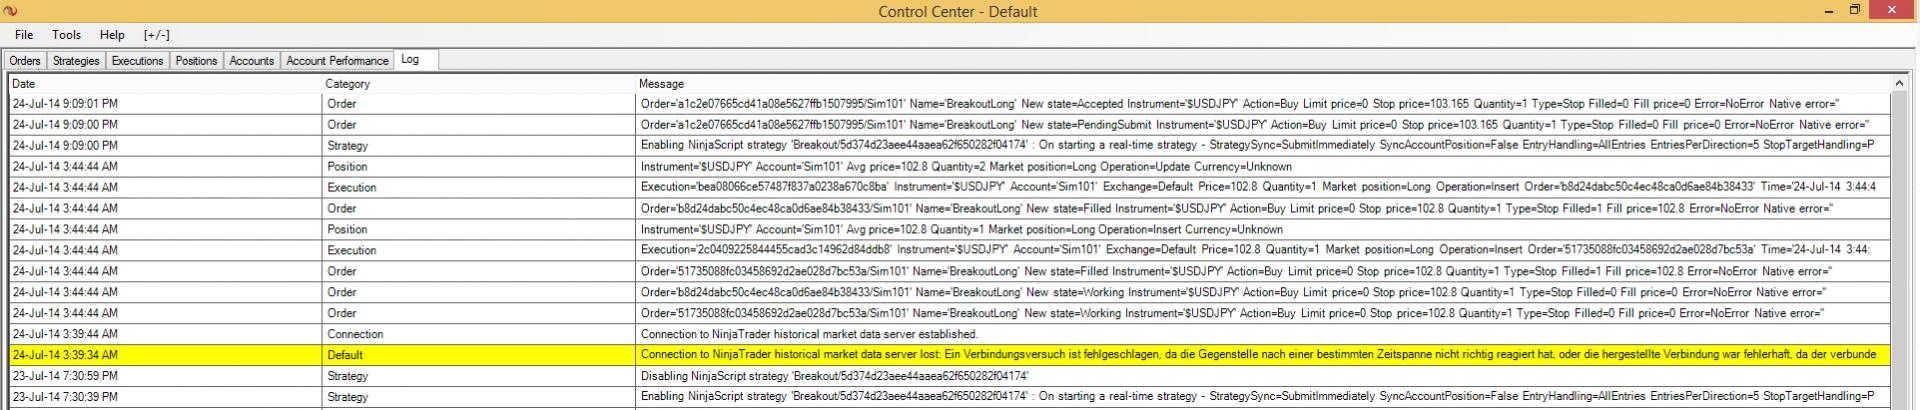Click the Category column header

480,84
